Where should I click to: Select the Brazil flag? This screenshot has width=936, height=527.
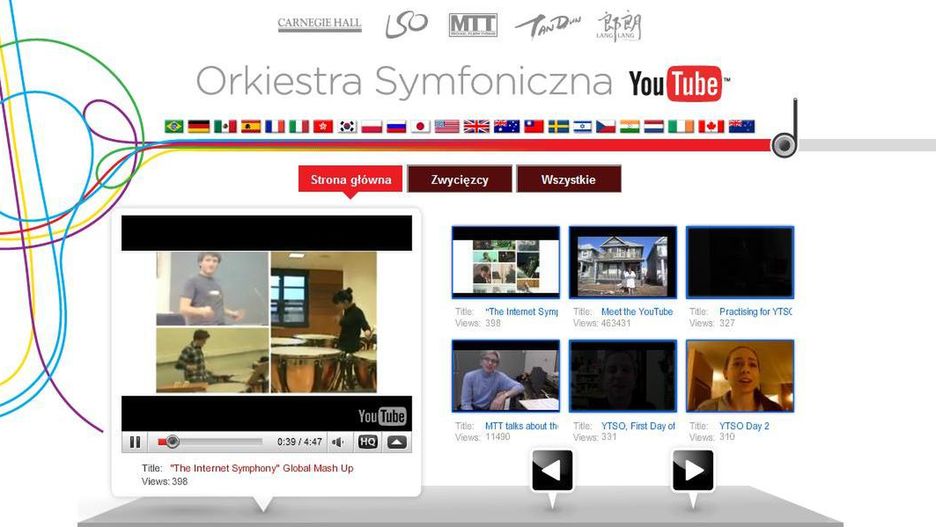174,126
